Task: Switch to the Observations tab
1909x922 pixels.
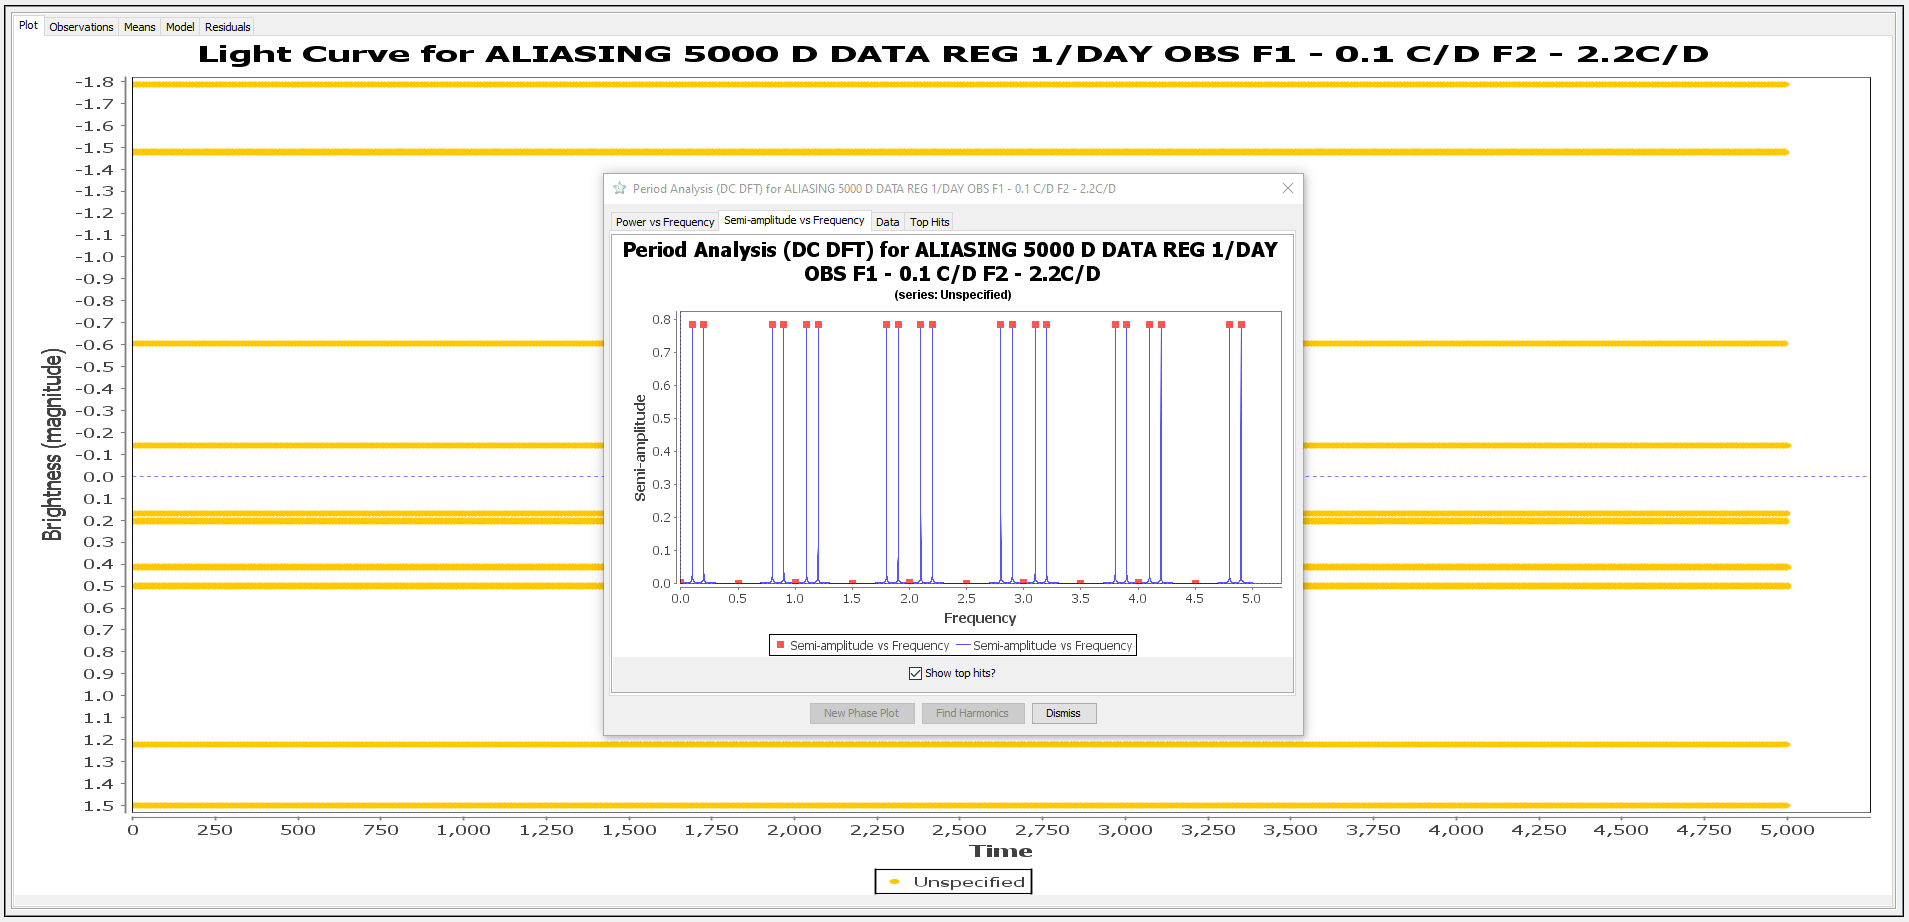Action: (81, 27)
